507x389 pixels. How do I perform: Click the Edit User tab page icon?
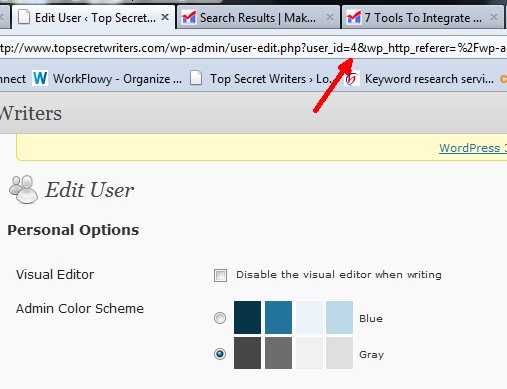[24, 17]
